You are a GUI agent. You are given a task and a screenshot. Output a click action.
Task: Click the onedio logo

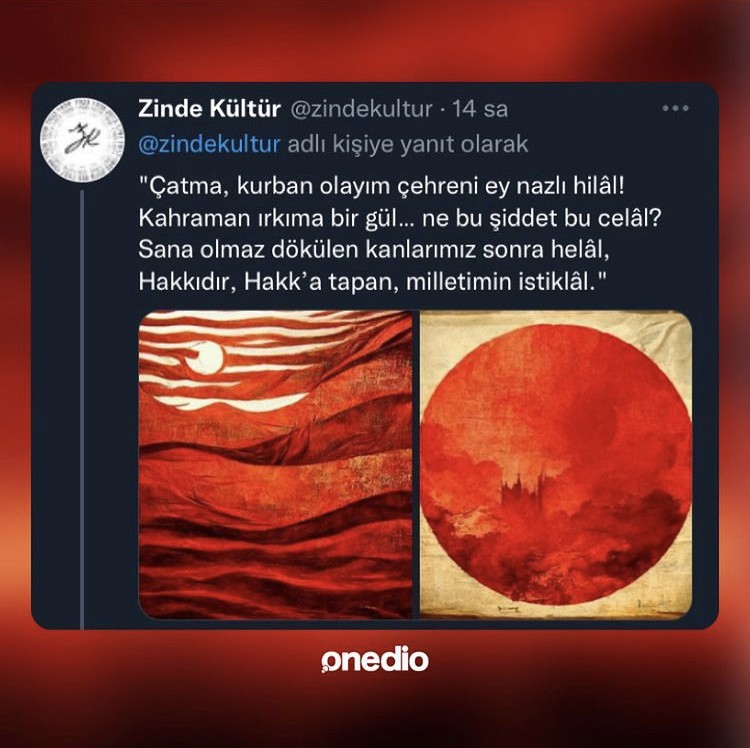pos(375,660)
